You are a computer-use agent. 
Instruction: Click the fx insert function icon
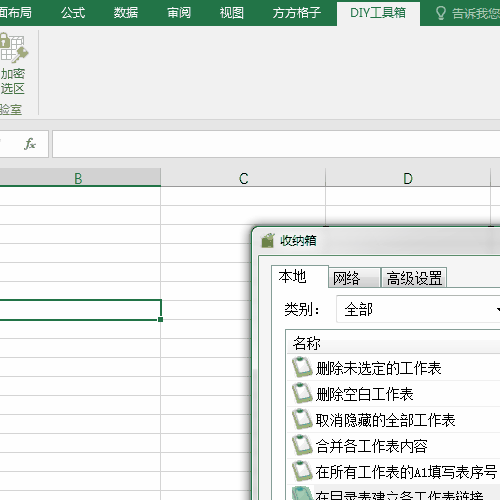[x=30, y=144]
